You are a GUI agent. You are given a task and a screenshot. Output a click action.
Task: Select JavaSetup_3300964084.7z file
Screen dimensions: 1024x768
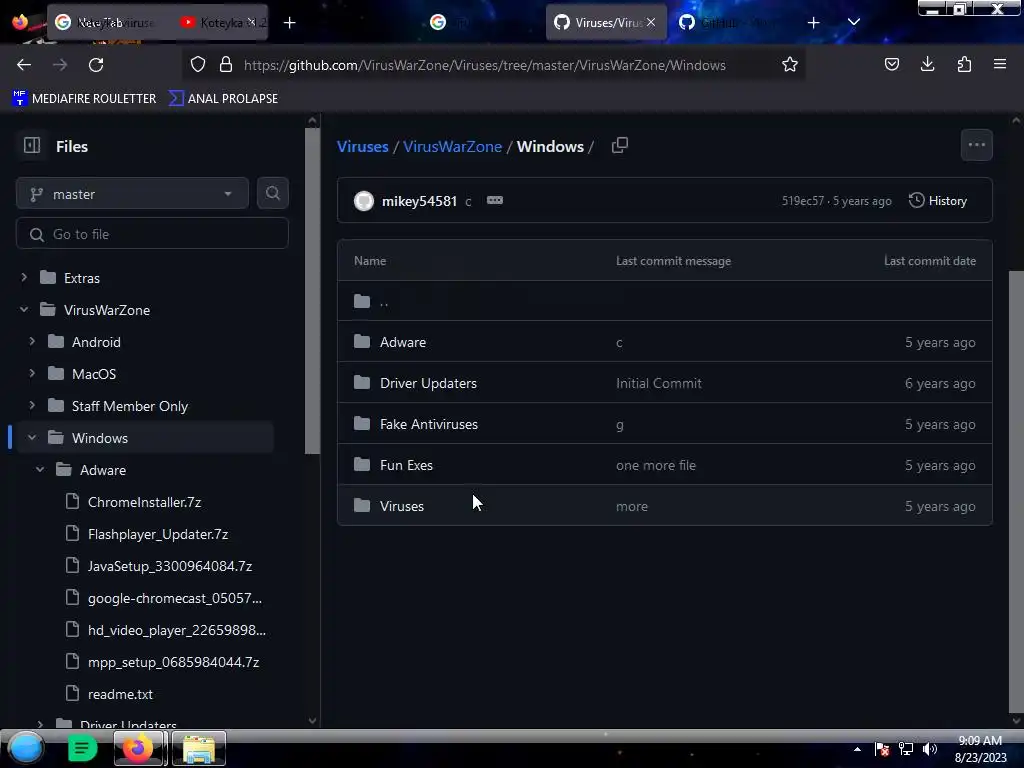pyautogui.click(x=170, y=566)
